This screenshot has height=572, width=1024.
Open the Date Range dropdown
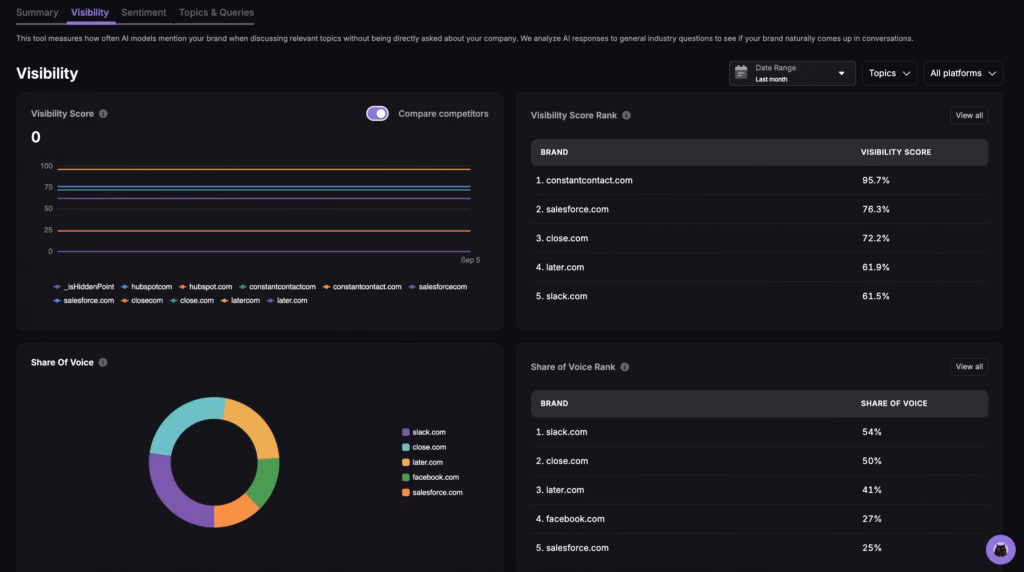pyautogui.click(x=792, y=73)
